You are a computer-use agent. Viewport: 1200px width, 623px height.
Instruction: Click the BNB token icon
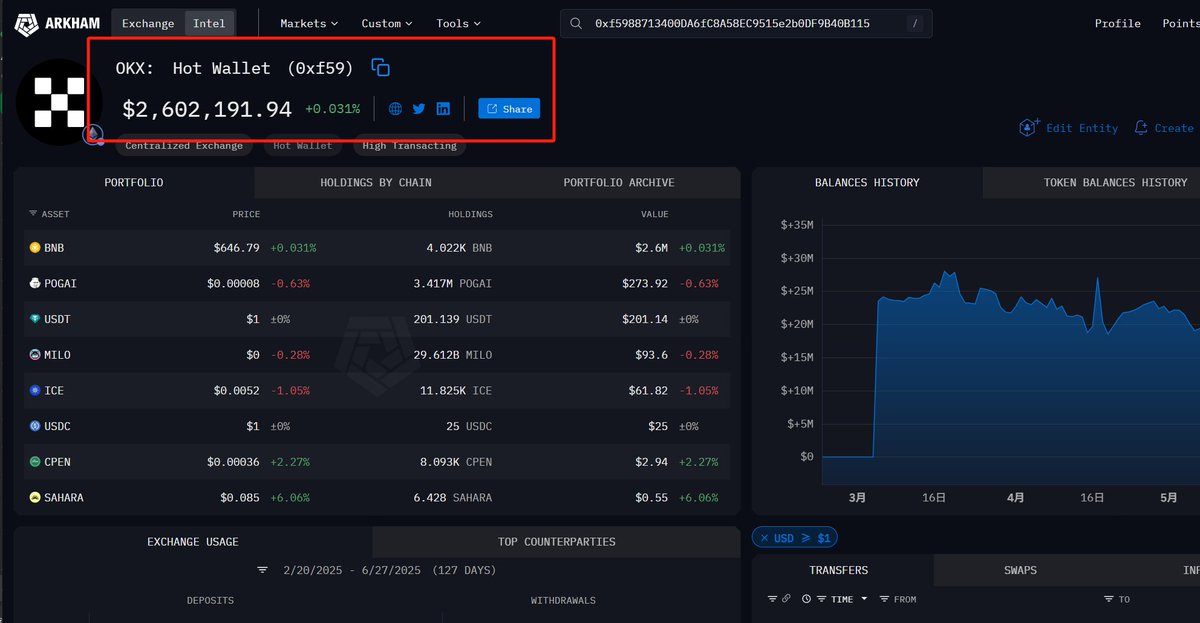[x=35, y=247]
